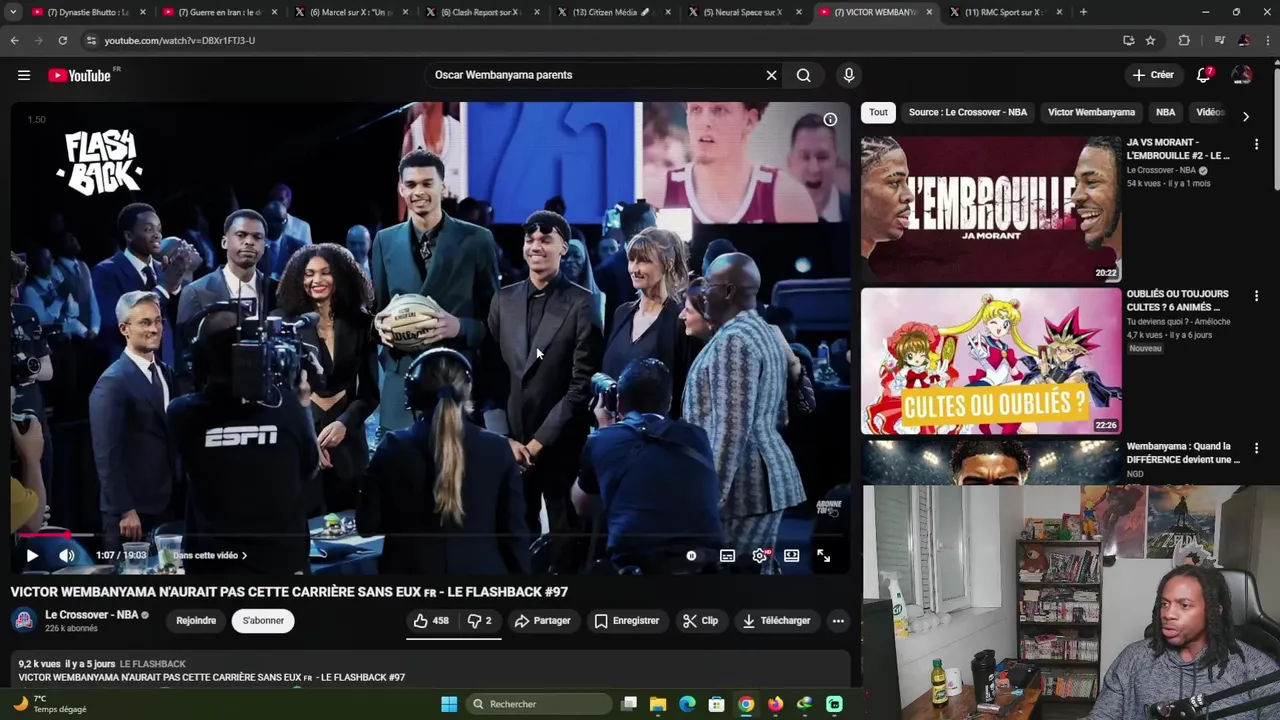Open Task View on the taskbar
Image resolution: width=1280 pixels, height=720 pixels.
(629, 704)
